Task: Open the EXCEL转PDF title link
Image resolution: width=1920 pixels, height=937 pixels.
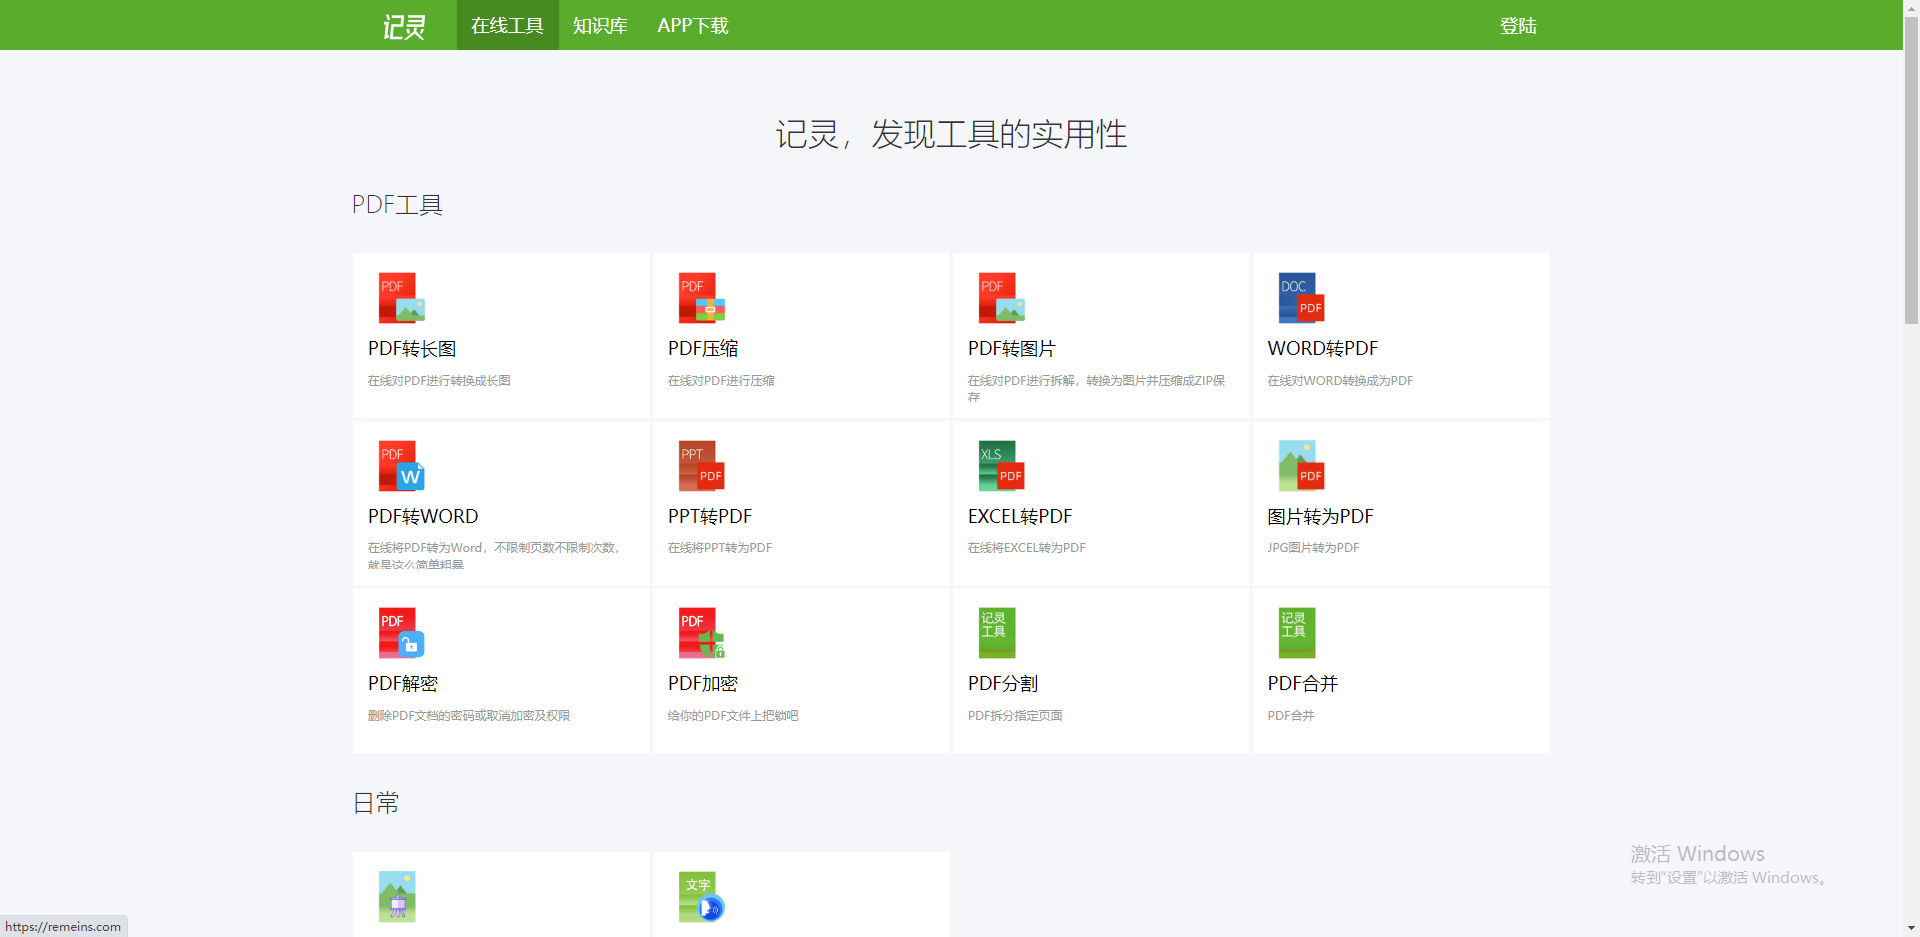Action: [x=1020, y=517]
